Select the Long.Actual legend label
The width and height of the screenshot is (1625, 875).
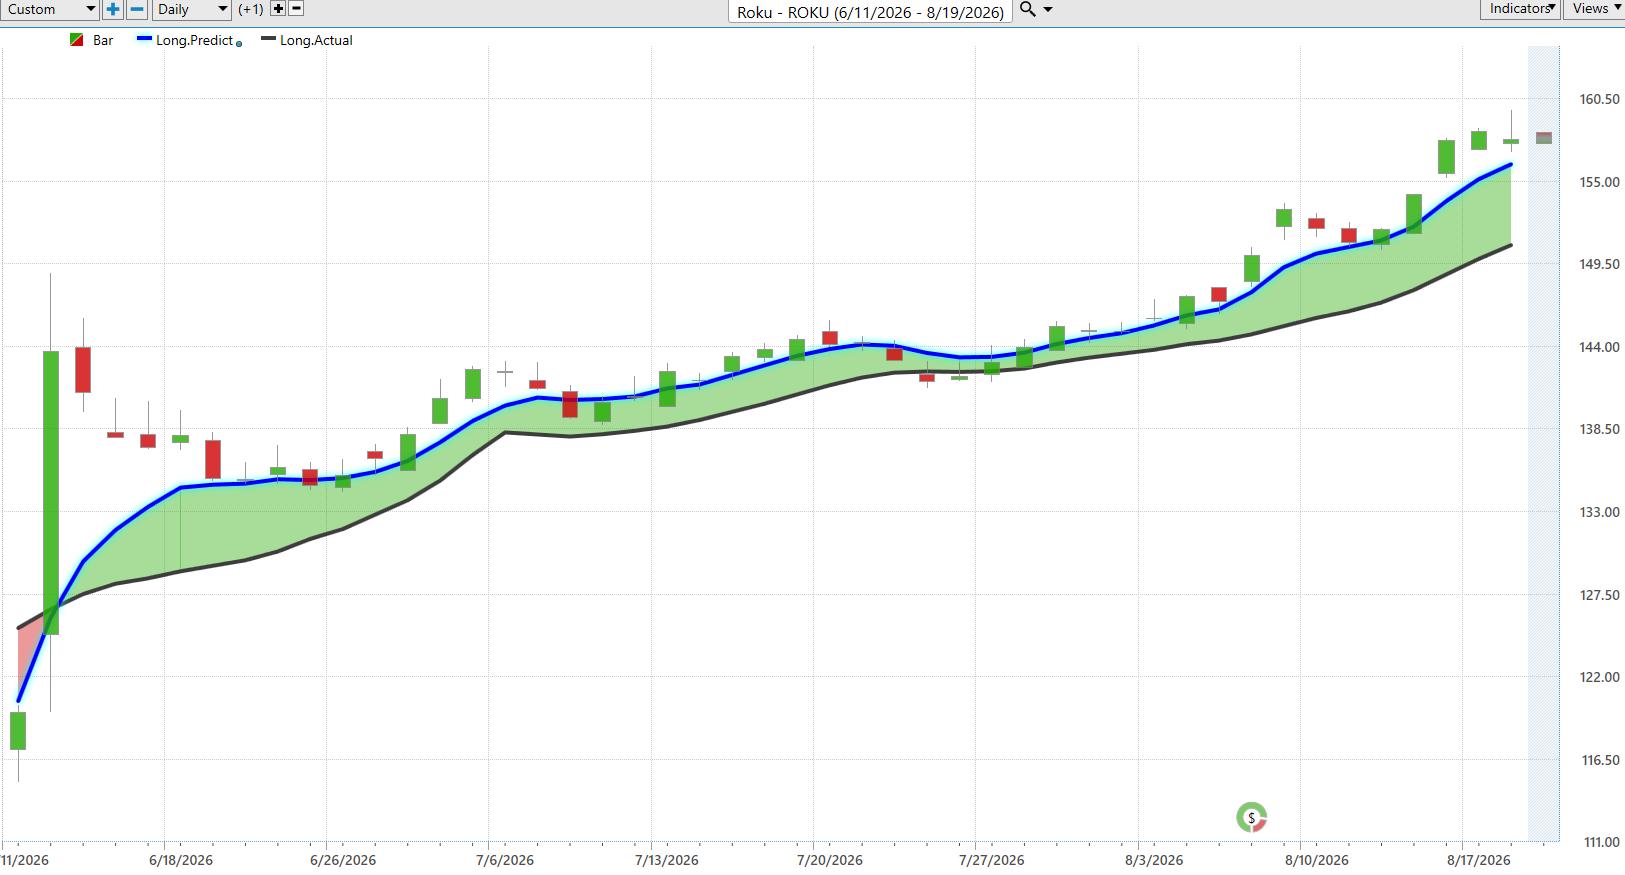316,40
